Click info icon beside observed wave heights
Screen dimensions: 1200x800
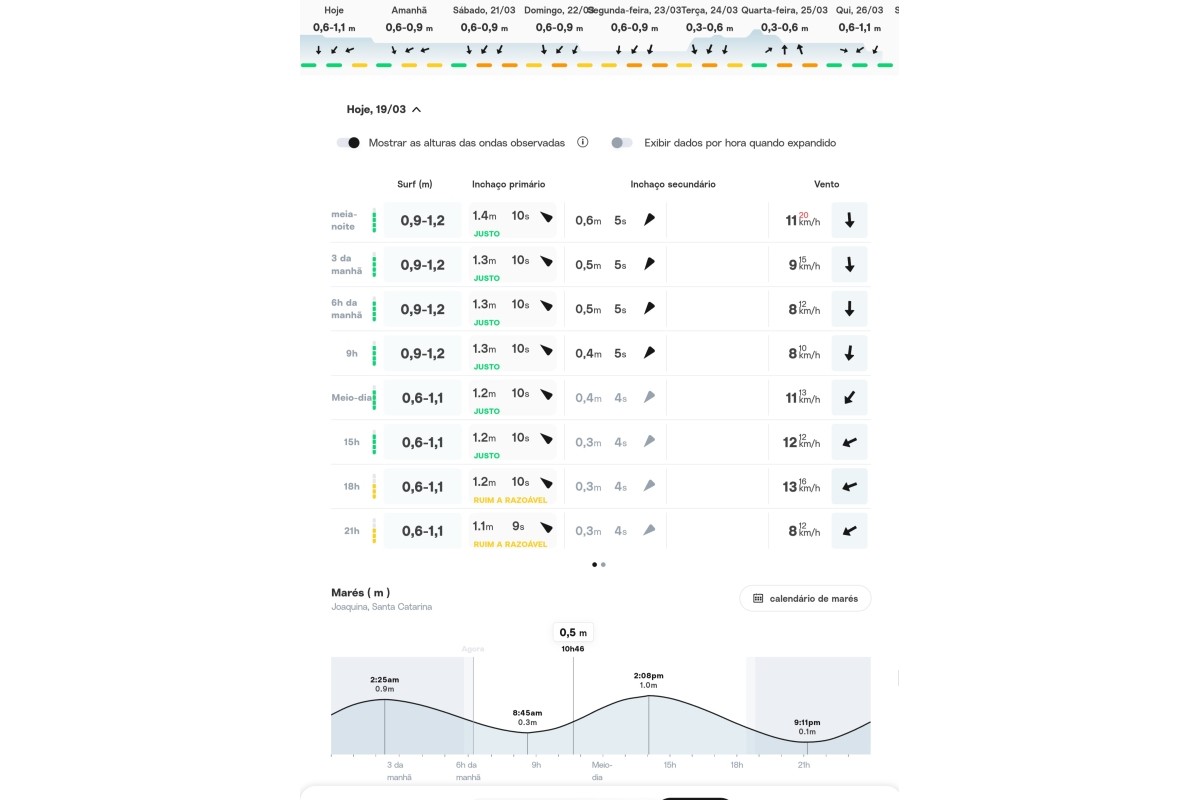(x=583, y=143)
